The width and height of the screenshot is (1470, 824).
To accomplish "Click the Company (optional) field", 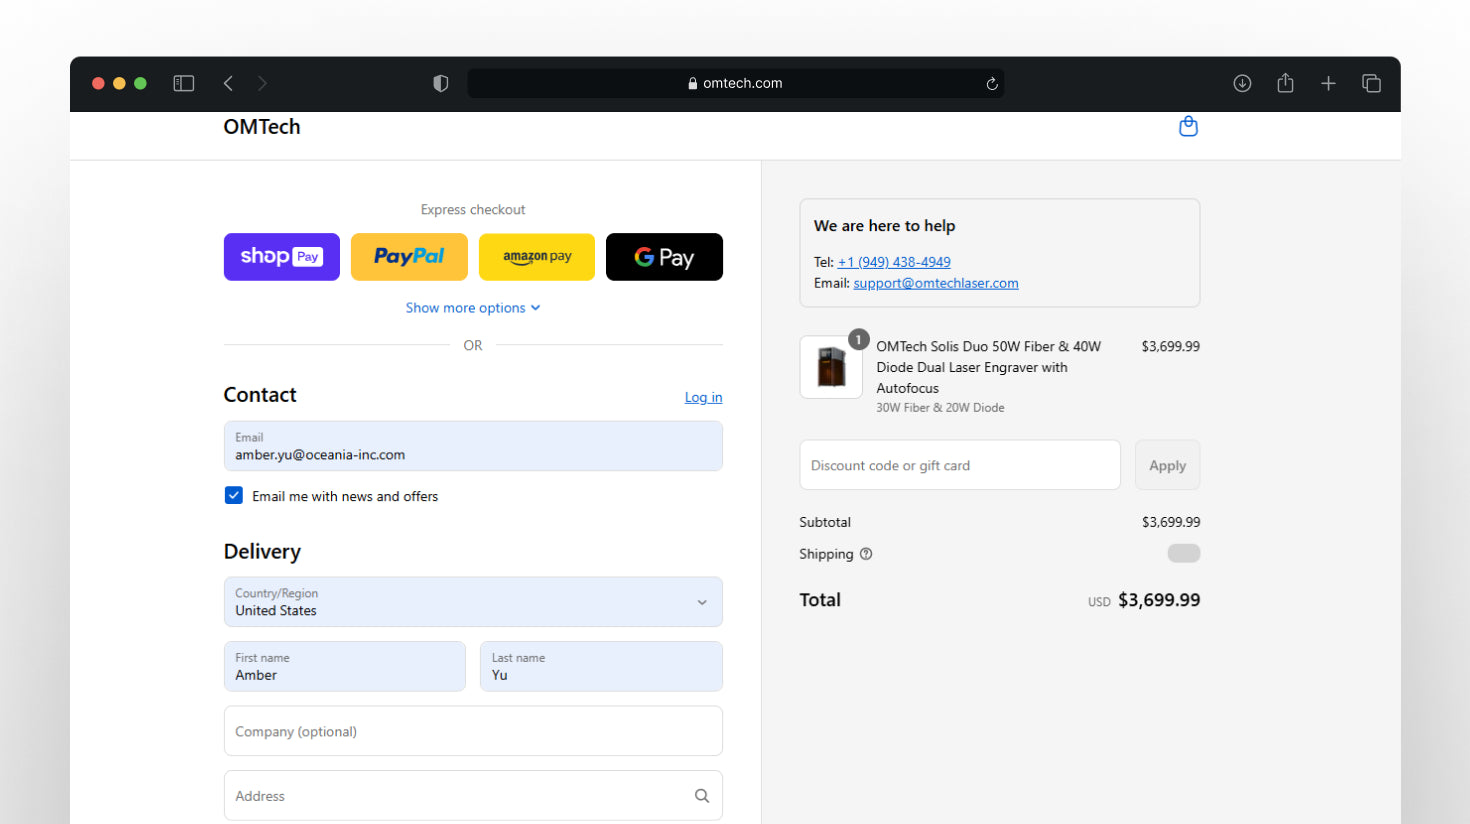I will [473, 731].
